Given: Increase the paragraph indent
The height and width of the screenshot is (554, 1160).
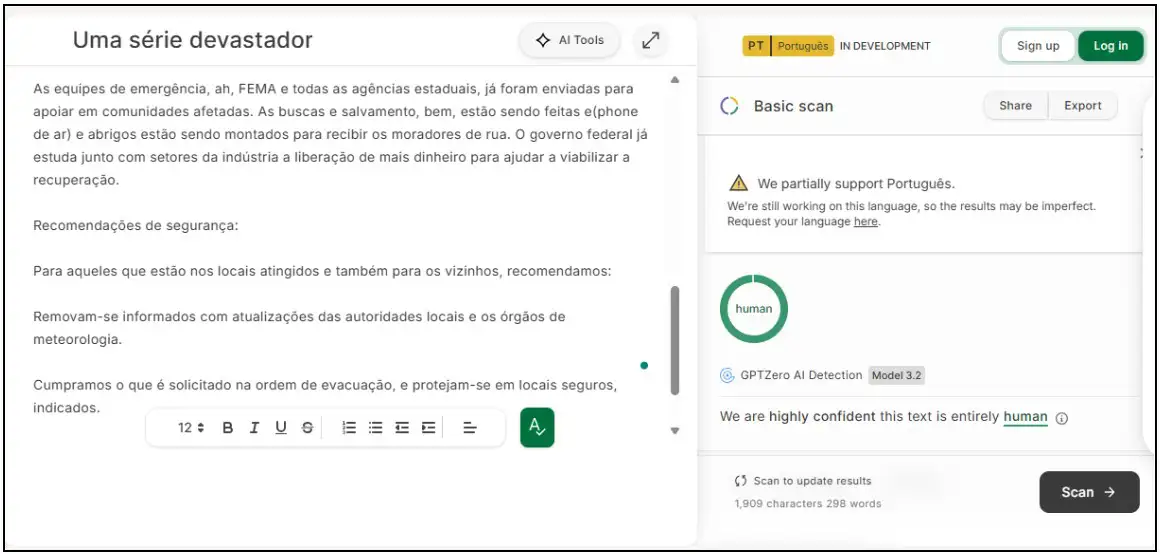Looking at the screenshot, I should coord(428,428).
